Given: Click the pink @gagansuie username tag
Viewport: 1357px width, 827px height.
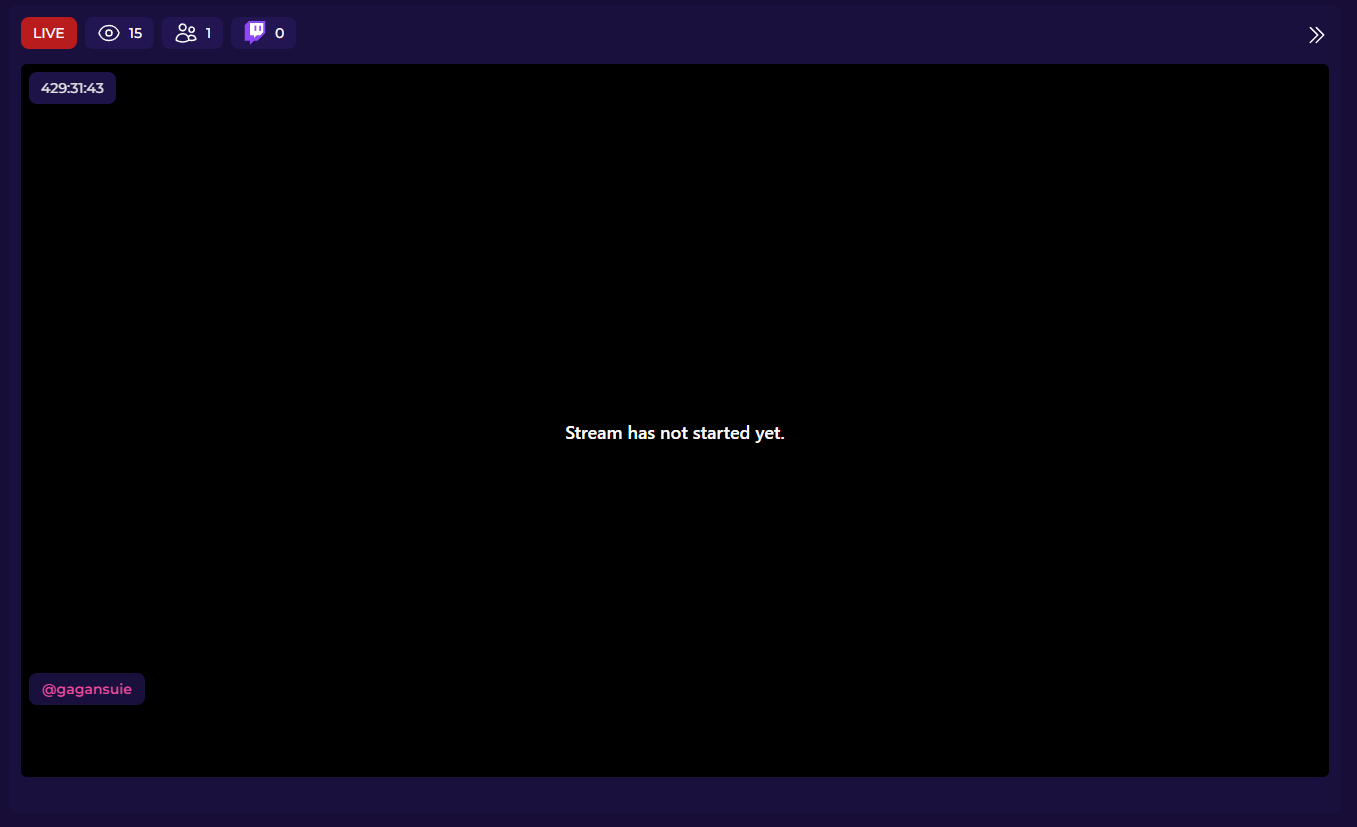Looking at the screenshot, I should pos(86,688).
